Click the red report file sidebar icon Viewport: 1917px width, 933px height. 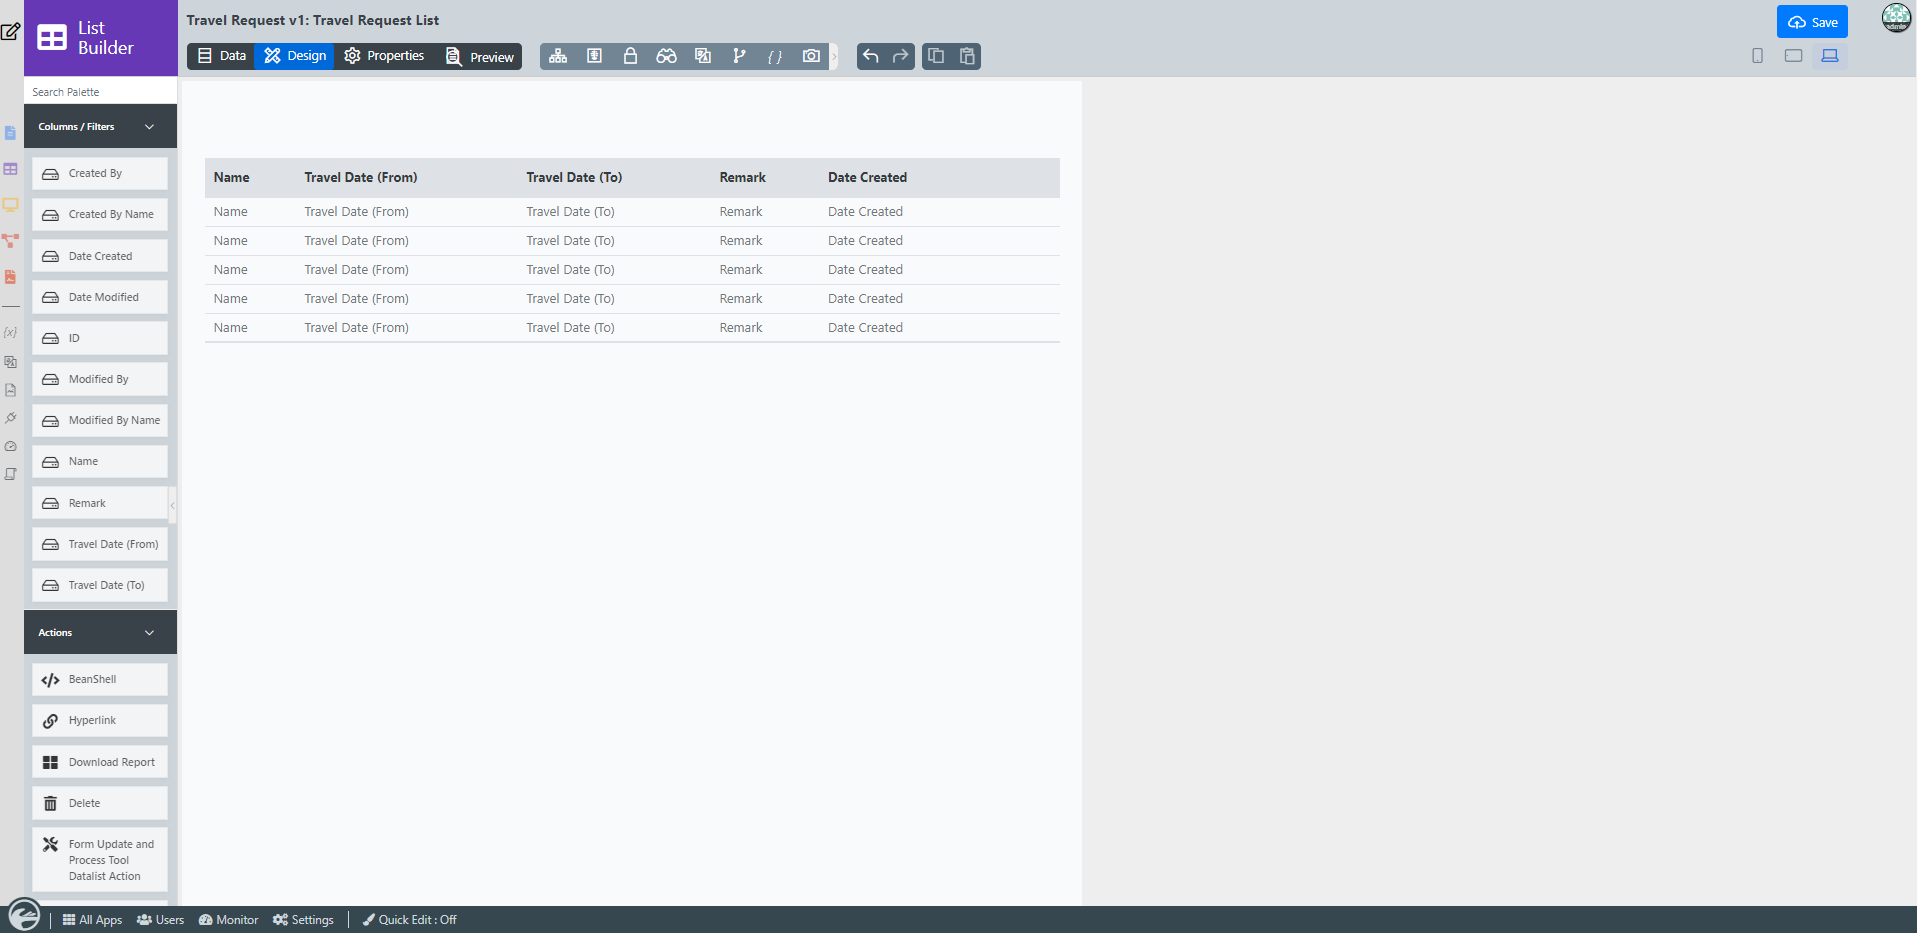pos(10,277)
